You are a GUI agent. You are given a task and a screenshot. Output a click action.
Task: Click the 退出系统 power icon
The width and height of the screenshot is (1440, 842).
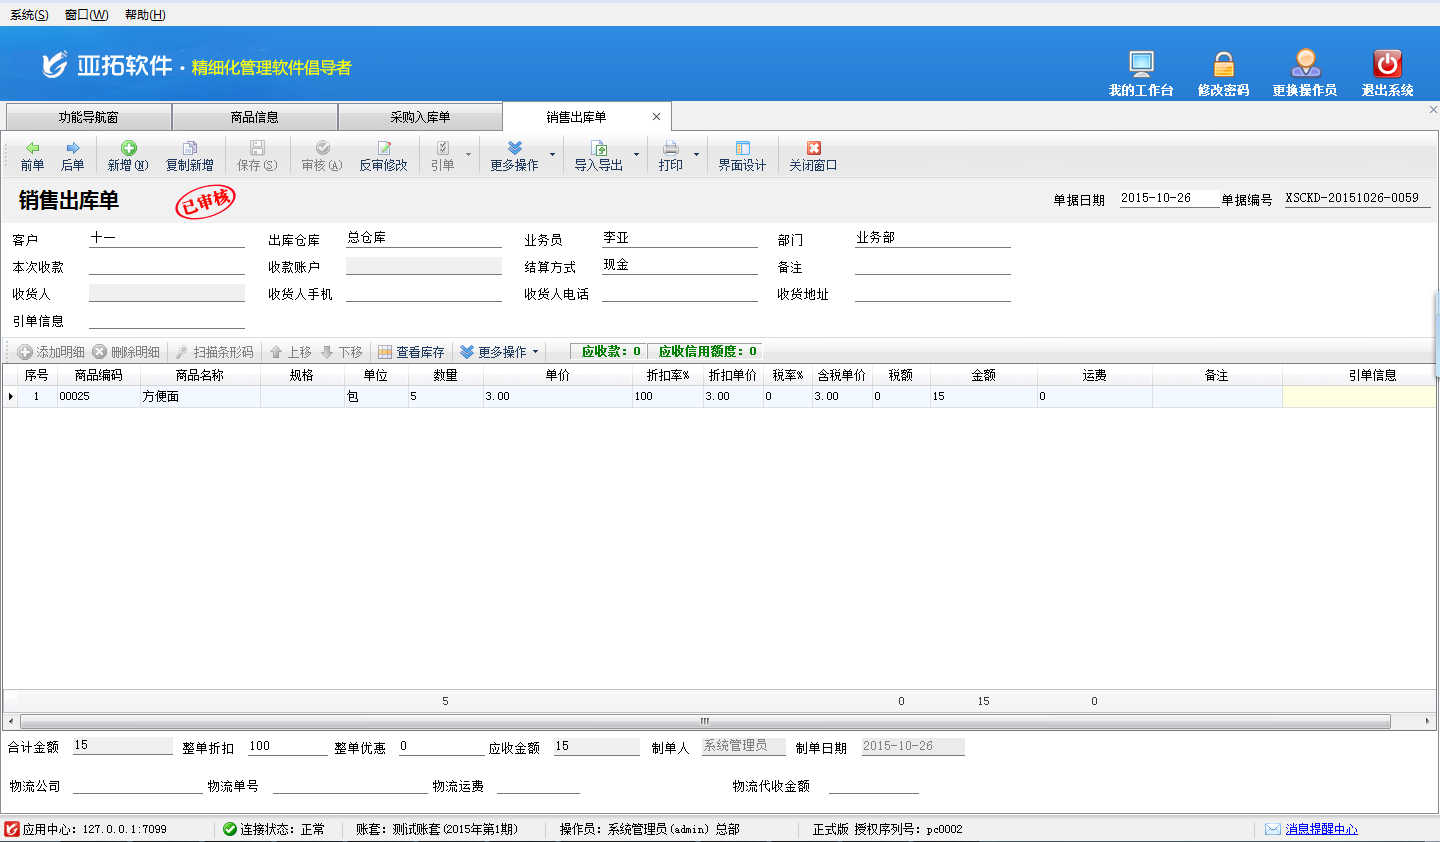click(x=1387, y=64)
